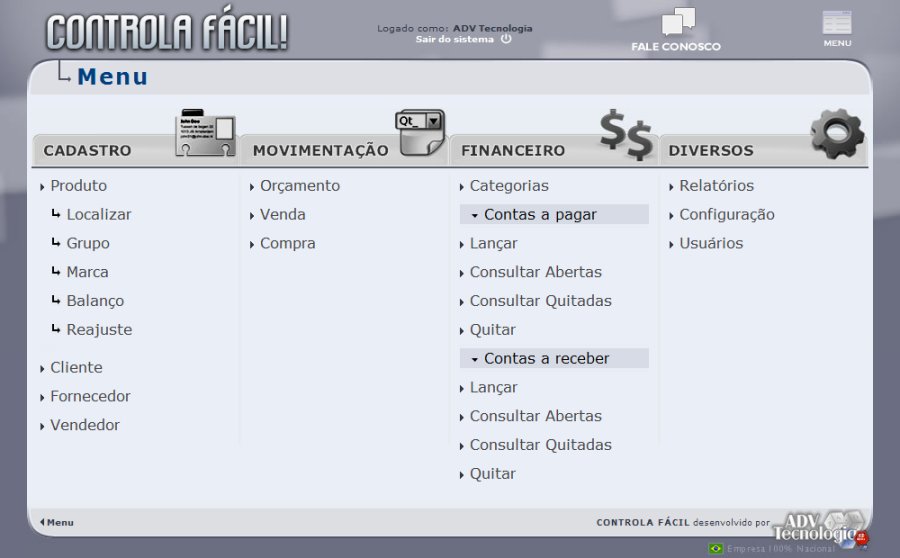Select Localizar under Produto
This screenshot has width=900, height=558.
tap(99, 214)
